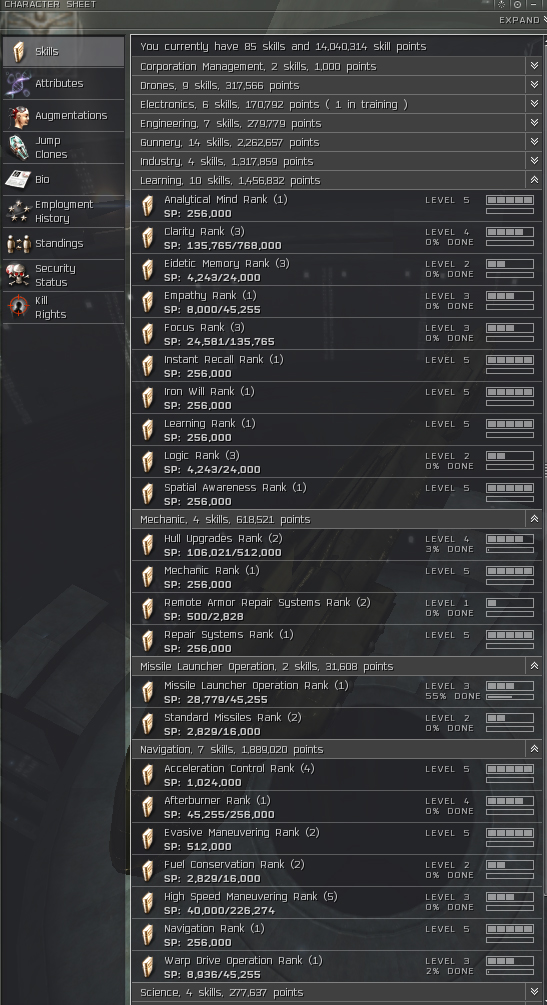The image size is (547, 1005).
Task: Select the Jump Clones icon
Action: (x=18, y=147)
